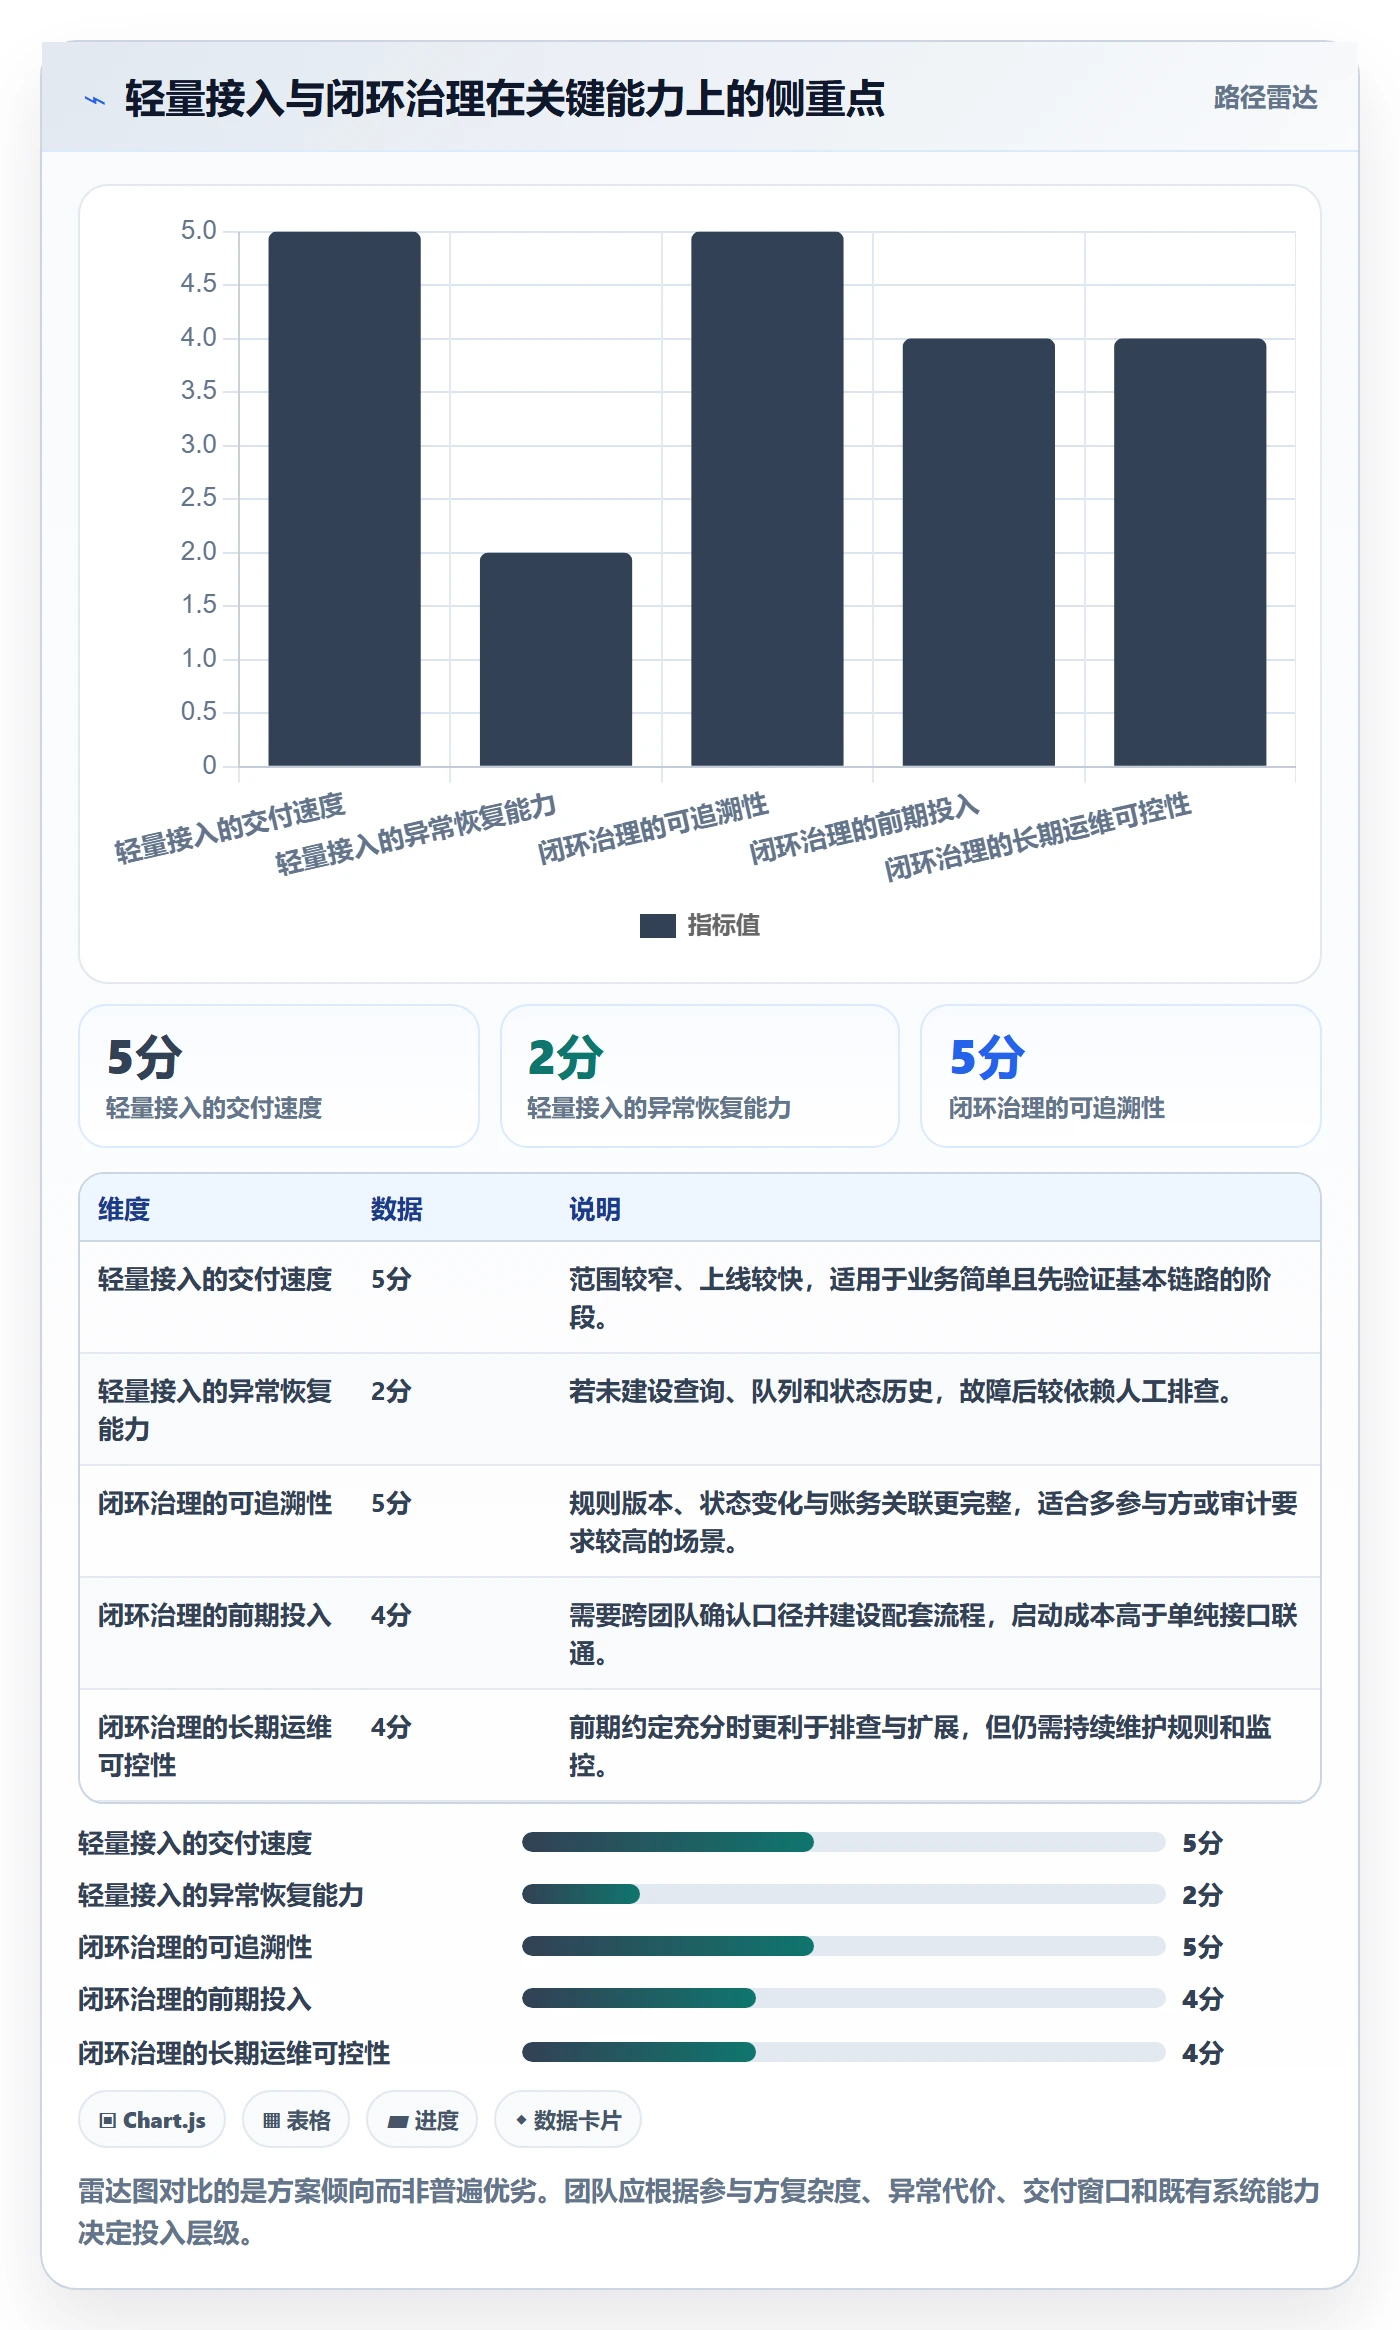The image size is (1400, 2330).
Task: Click the lightning icon beside the title
Action: [x=95, y=100]
